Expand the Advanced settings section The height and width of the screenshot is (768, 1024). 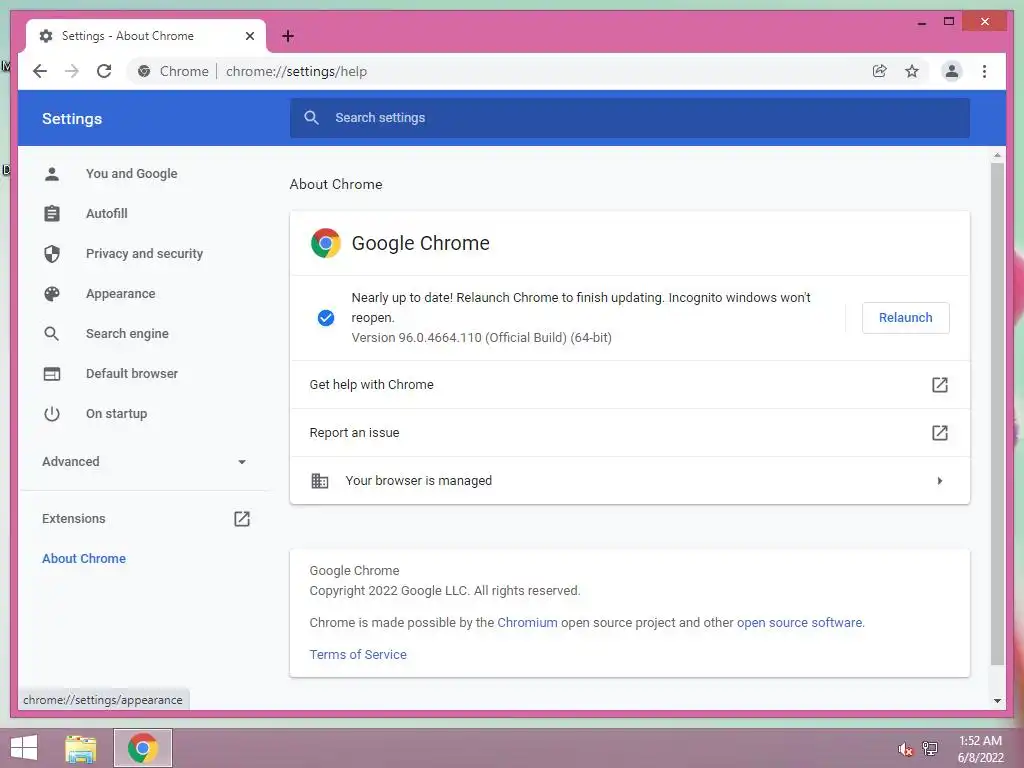(144, 462)
